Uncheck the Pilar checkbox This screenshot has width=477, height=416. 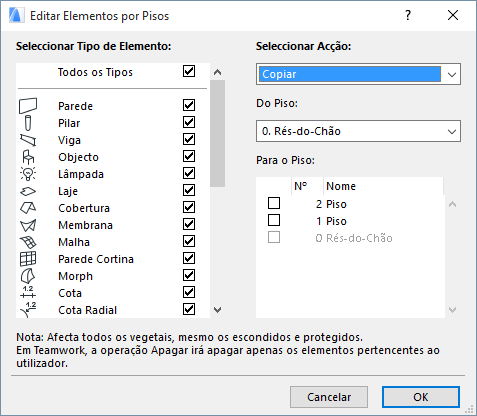tap(189, 122)
